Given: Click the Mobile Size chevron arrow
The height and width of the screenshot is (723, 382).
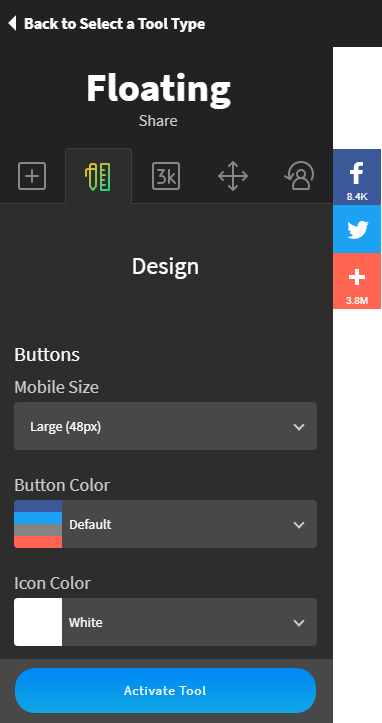Looking at the screenshot, I should (299, 427).
